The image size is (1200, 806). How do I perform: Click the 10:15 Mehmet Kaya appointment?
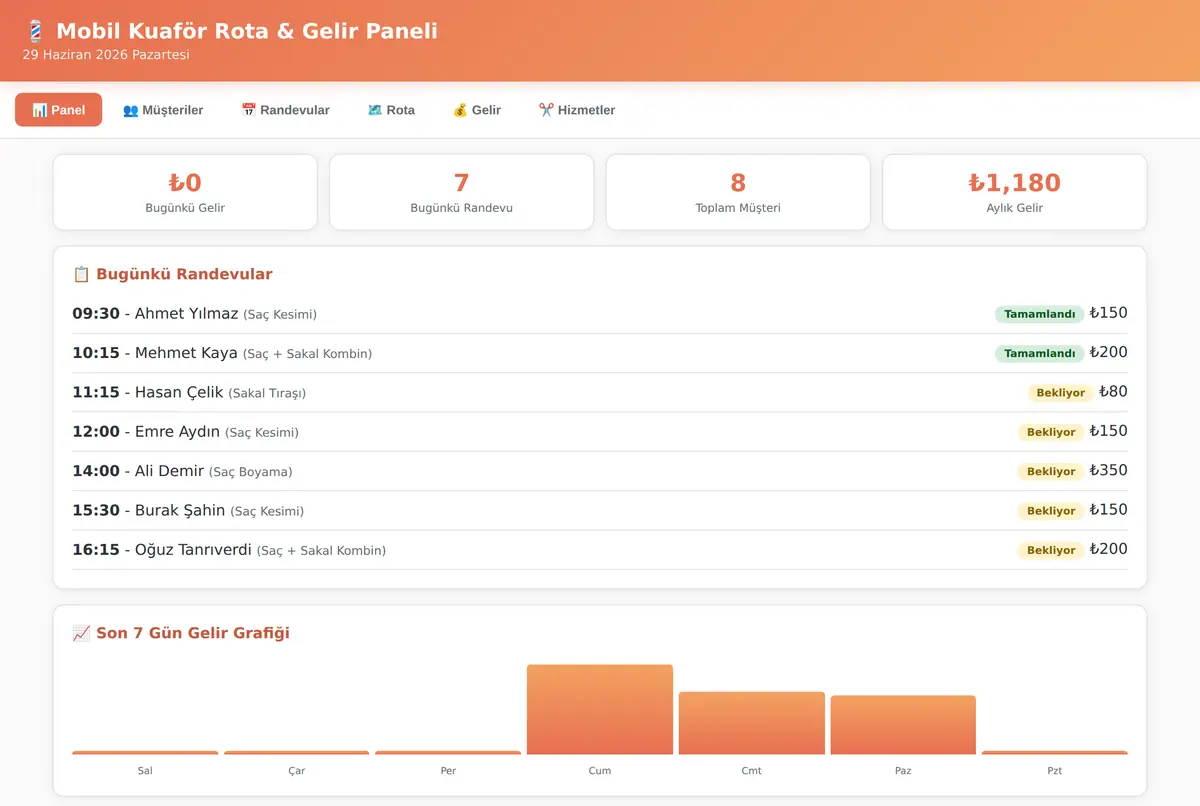point(600,353)
